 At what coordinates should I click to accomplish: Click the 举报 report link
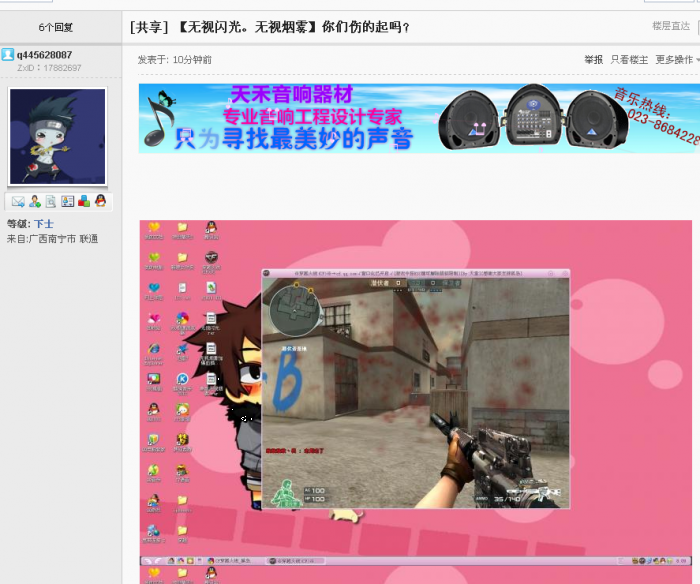(x=594, y=59)
